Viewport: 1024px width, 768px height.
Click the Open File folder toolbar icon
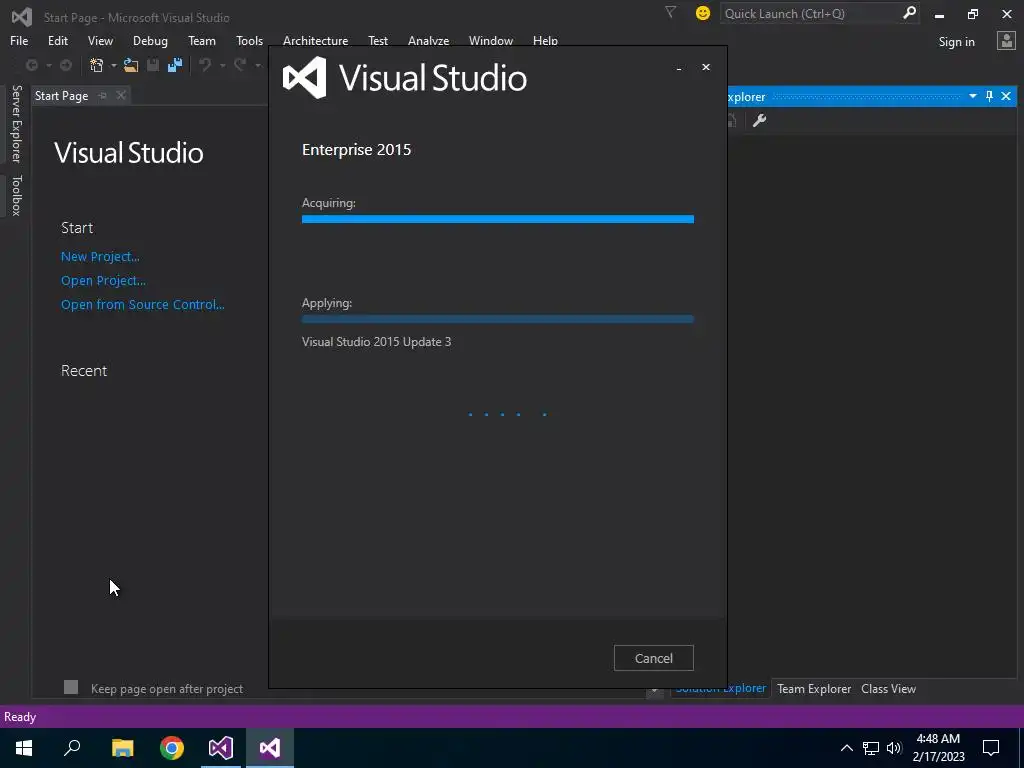coord(131,65)
